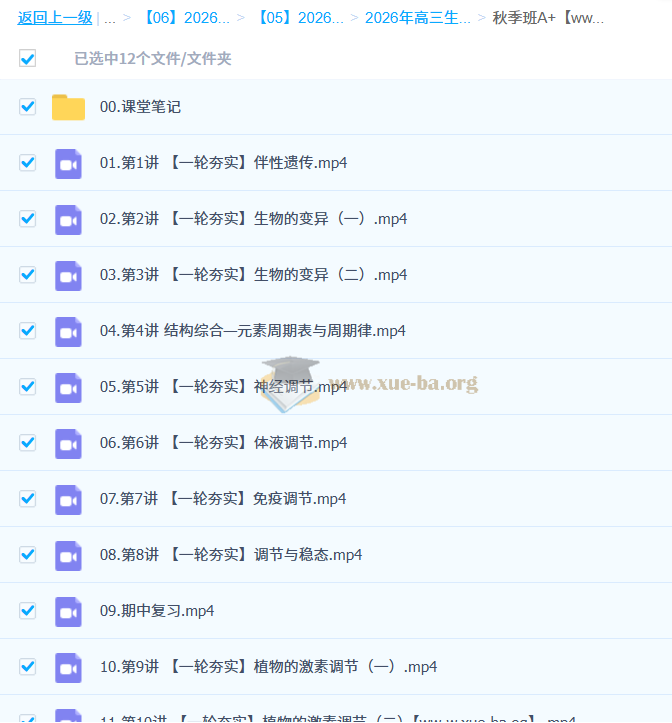This screenshot has width=672, height=723.
Task: Toggle the select-all checkbox in header
Action: coord(27,59)
